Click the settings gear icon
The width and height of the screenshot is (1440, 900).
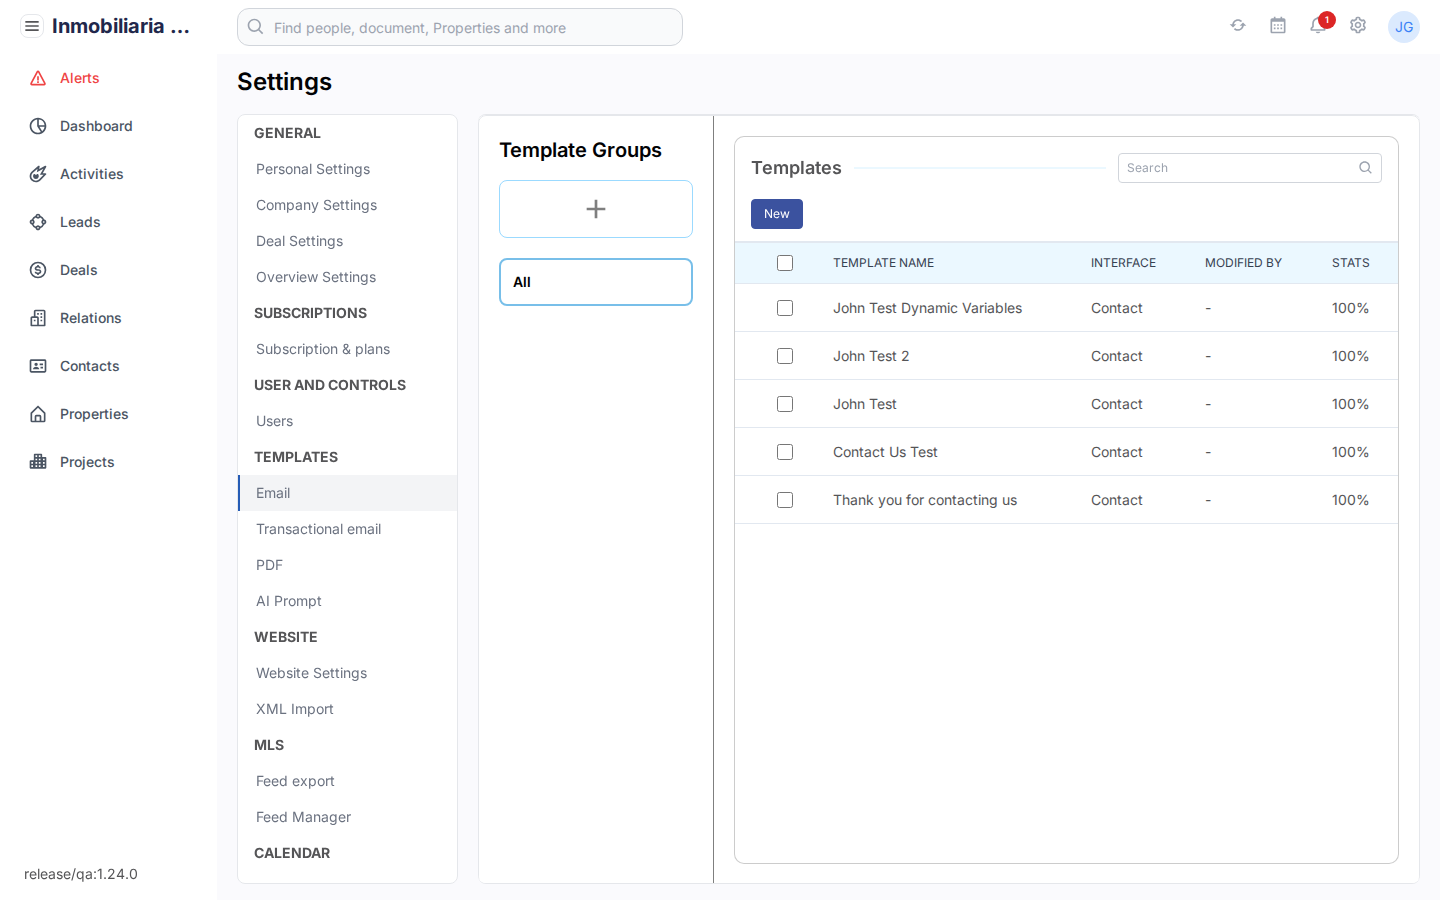point(1358,27)
